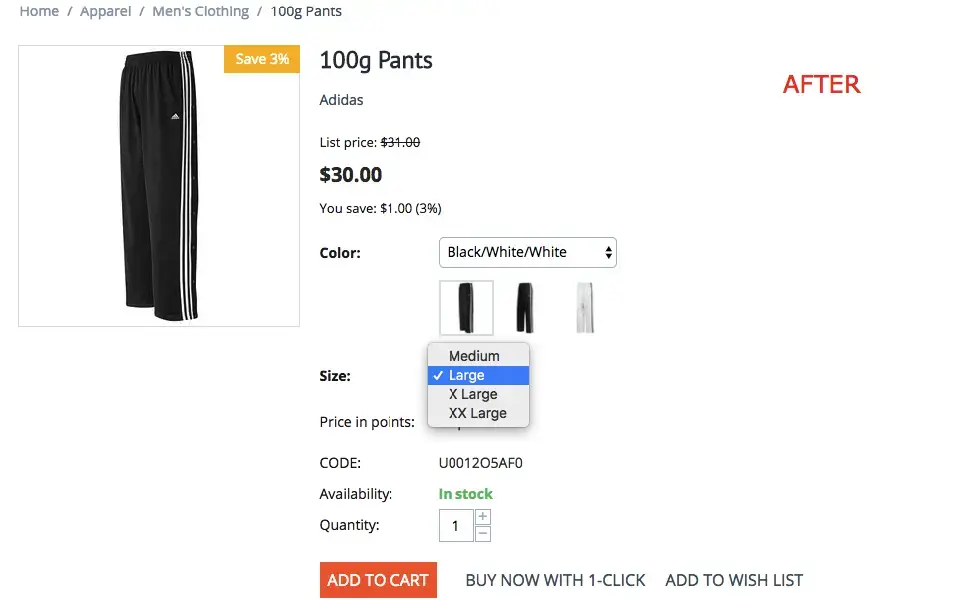Pick the white pants color thumbnail
Image resolution: width=962 pixels, height=600 pixels.
[x=585, y=308]
